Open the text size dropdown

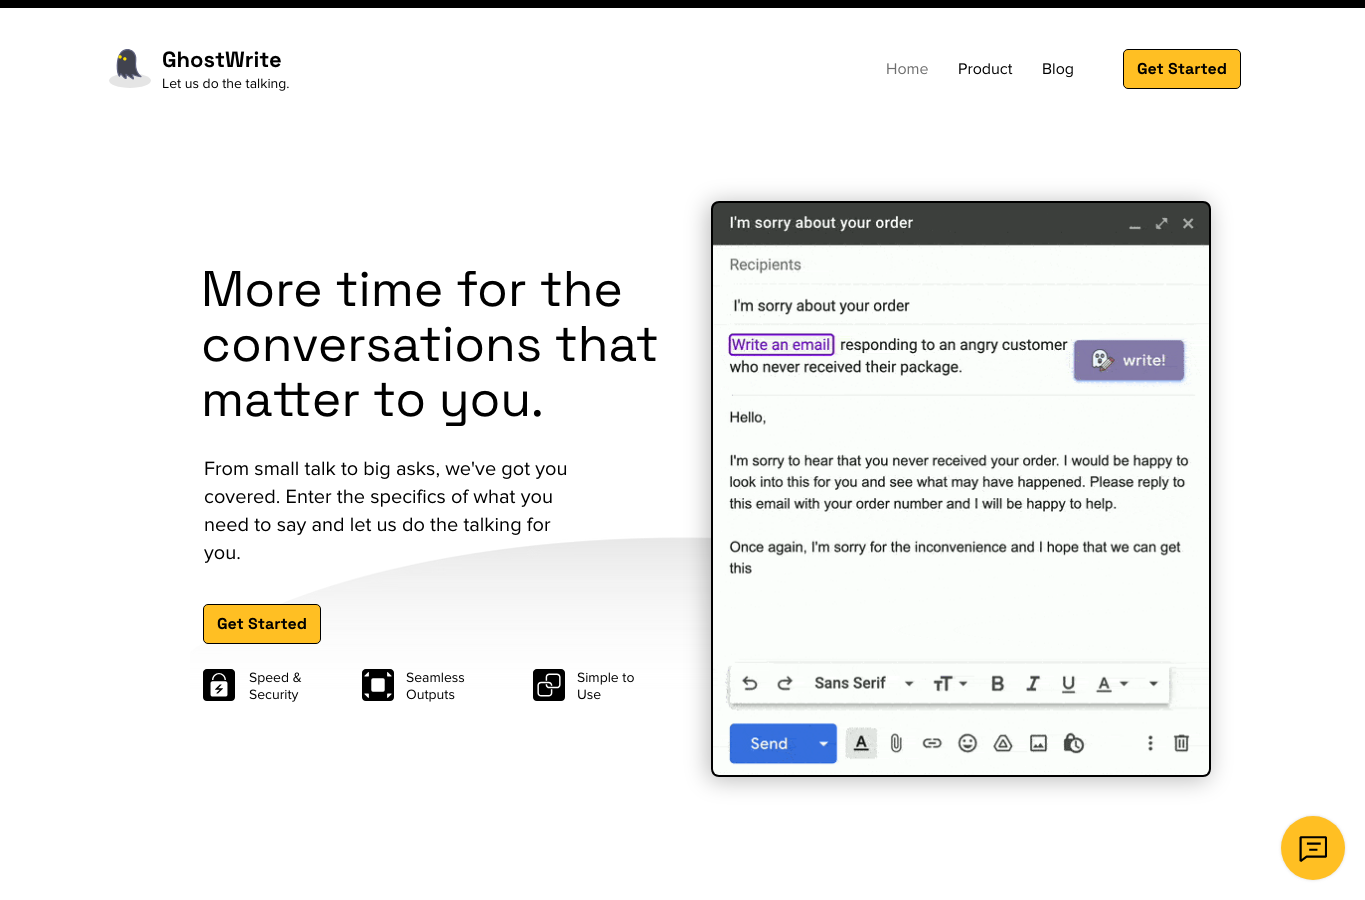pos(950,683)
